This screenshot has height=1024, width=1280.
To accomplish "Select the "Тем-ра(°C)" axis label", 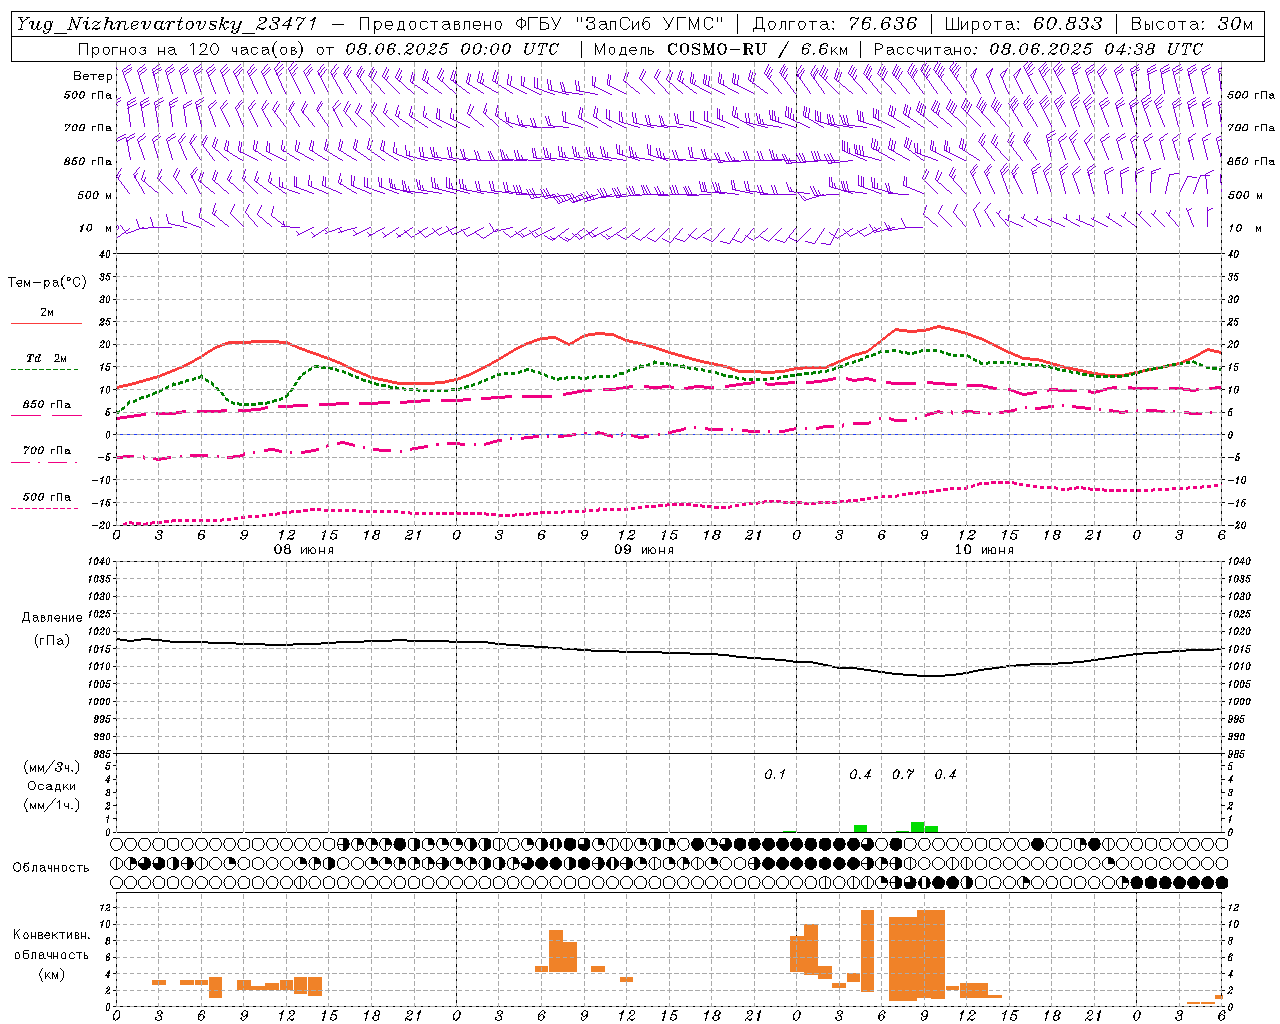I will coord(47,283).
